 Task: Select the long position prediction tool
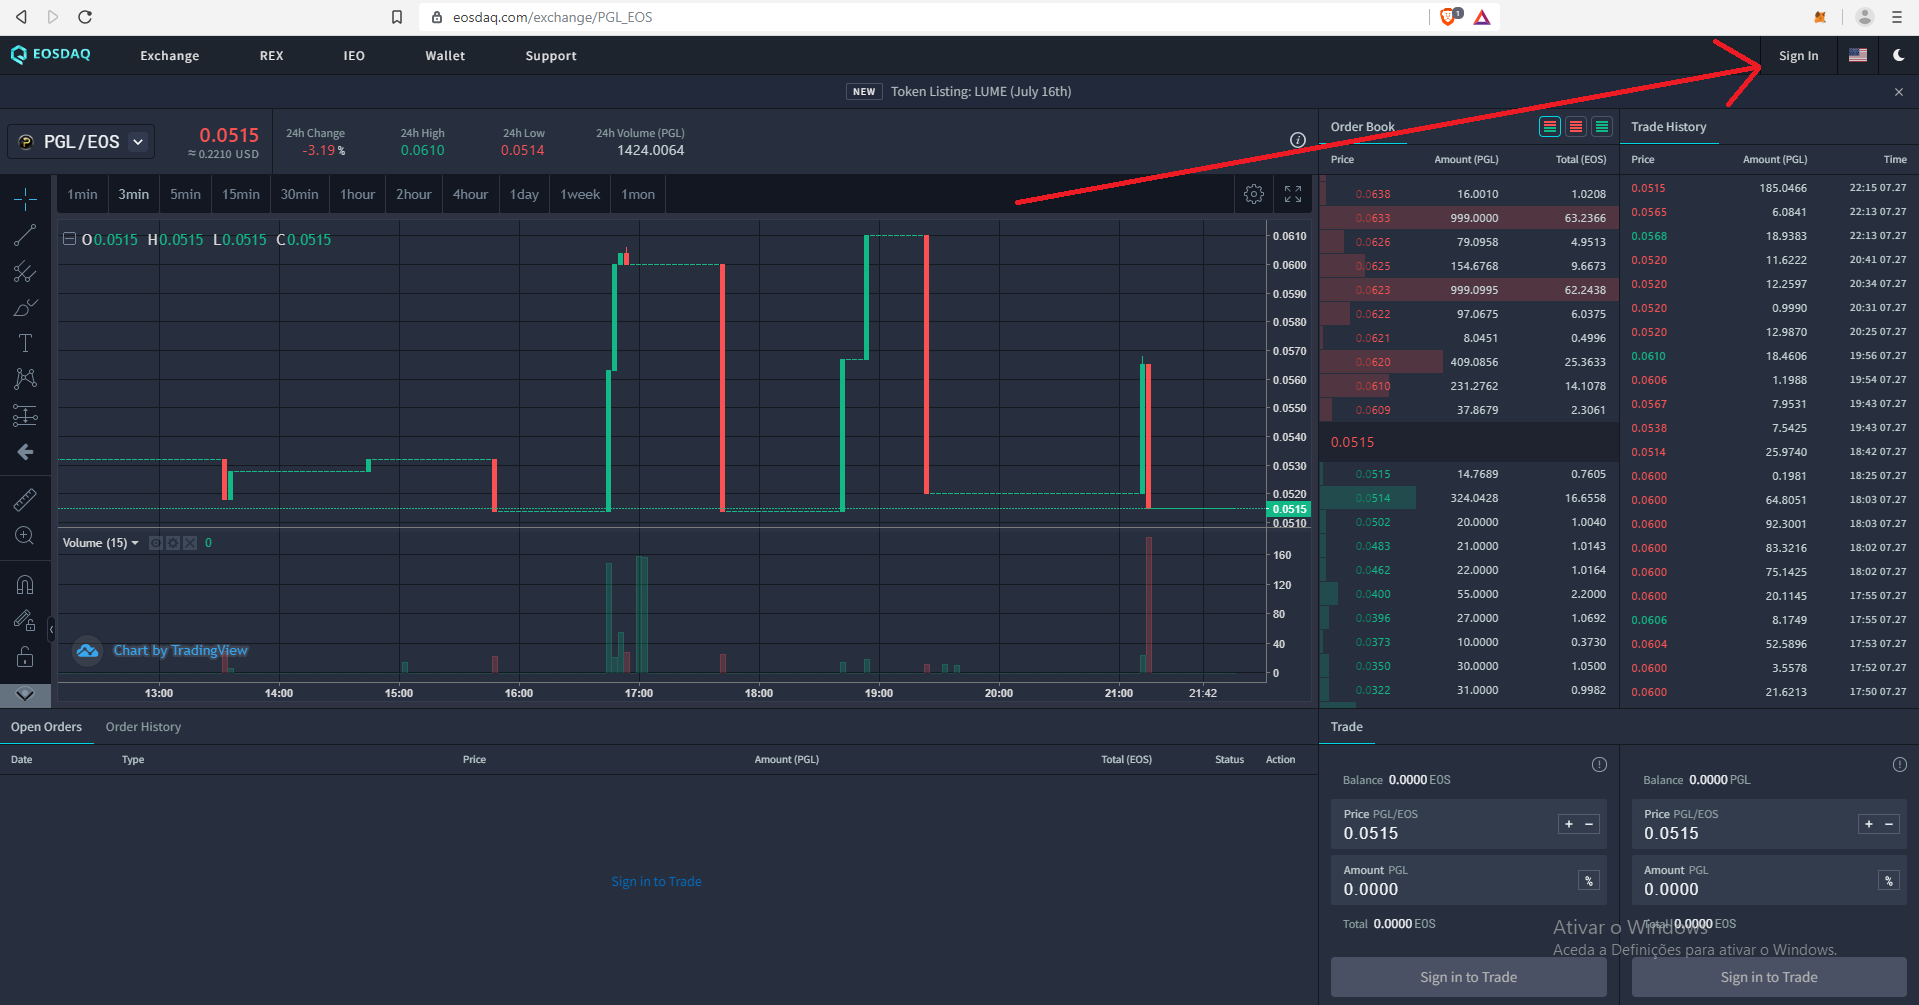(x=25, y=415)
